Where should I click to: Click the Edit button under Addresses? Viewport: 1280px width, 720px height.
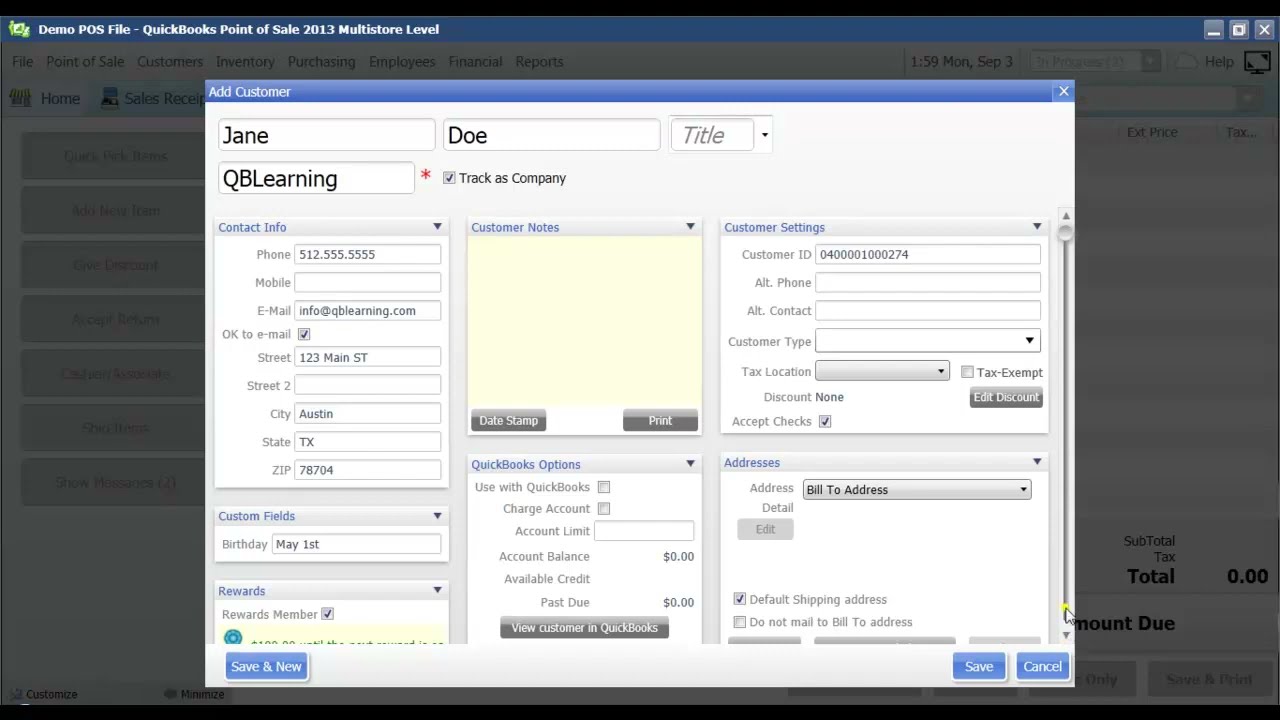(x=765, y=529)
